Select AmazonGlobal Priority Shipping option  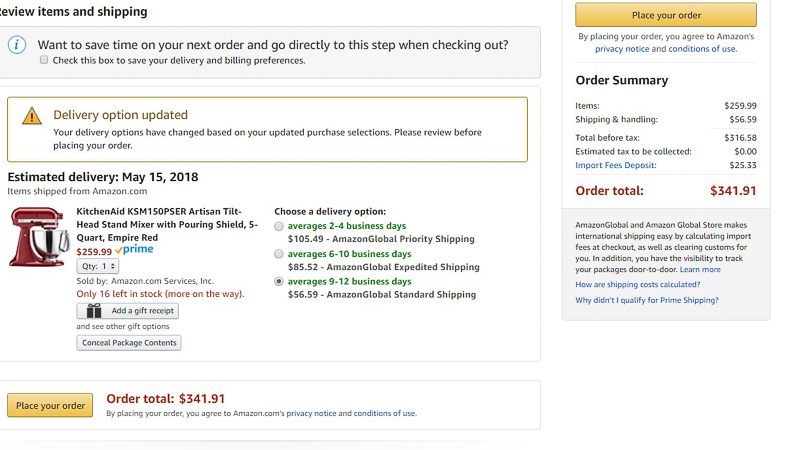tap(279, 227)
